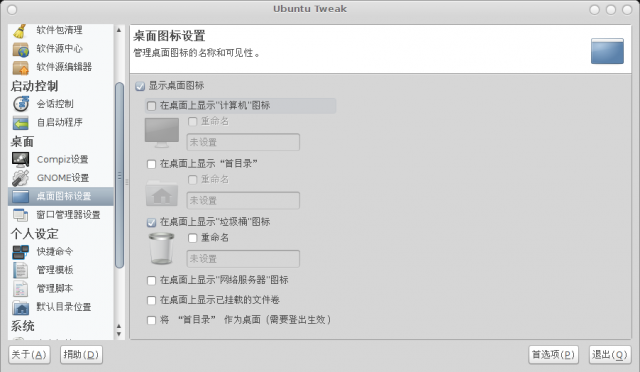
Task: Open 快捷命令 settings
Action: [55, 252]
